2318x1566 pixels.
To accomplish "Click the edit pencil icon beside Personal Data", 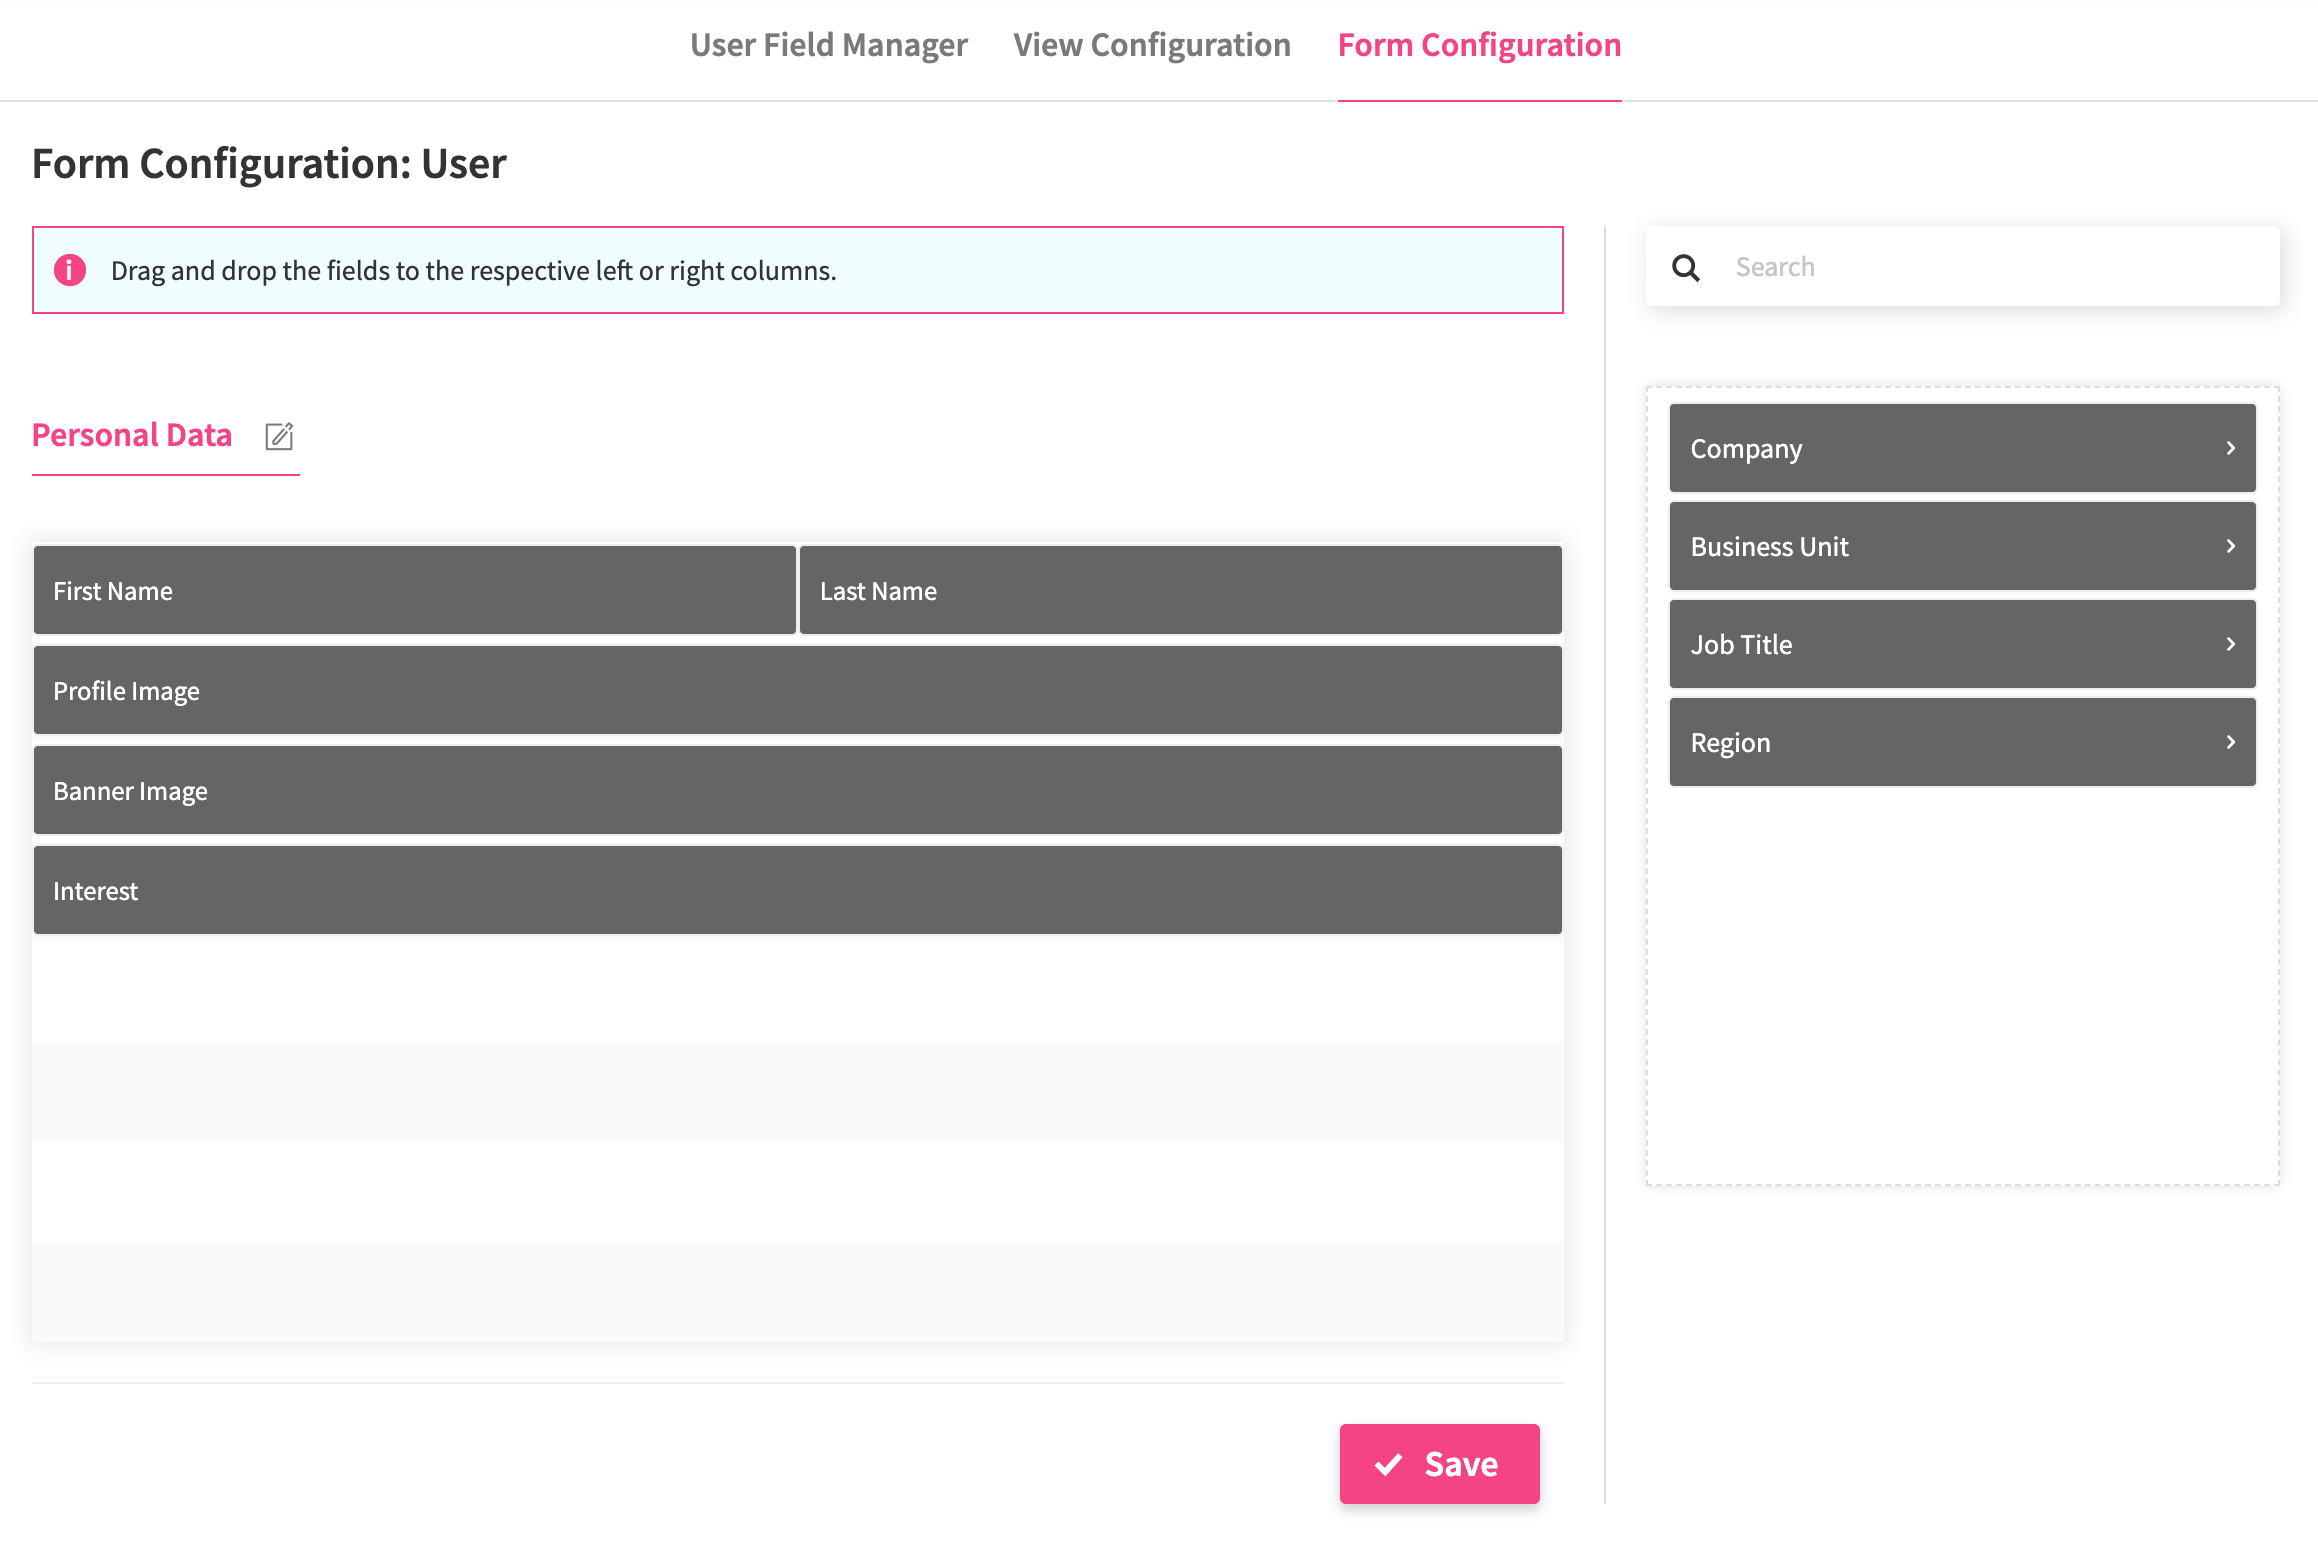I will 279,436.
